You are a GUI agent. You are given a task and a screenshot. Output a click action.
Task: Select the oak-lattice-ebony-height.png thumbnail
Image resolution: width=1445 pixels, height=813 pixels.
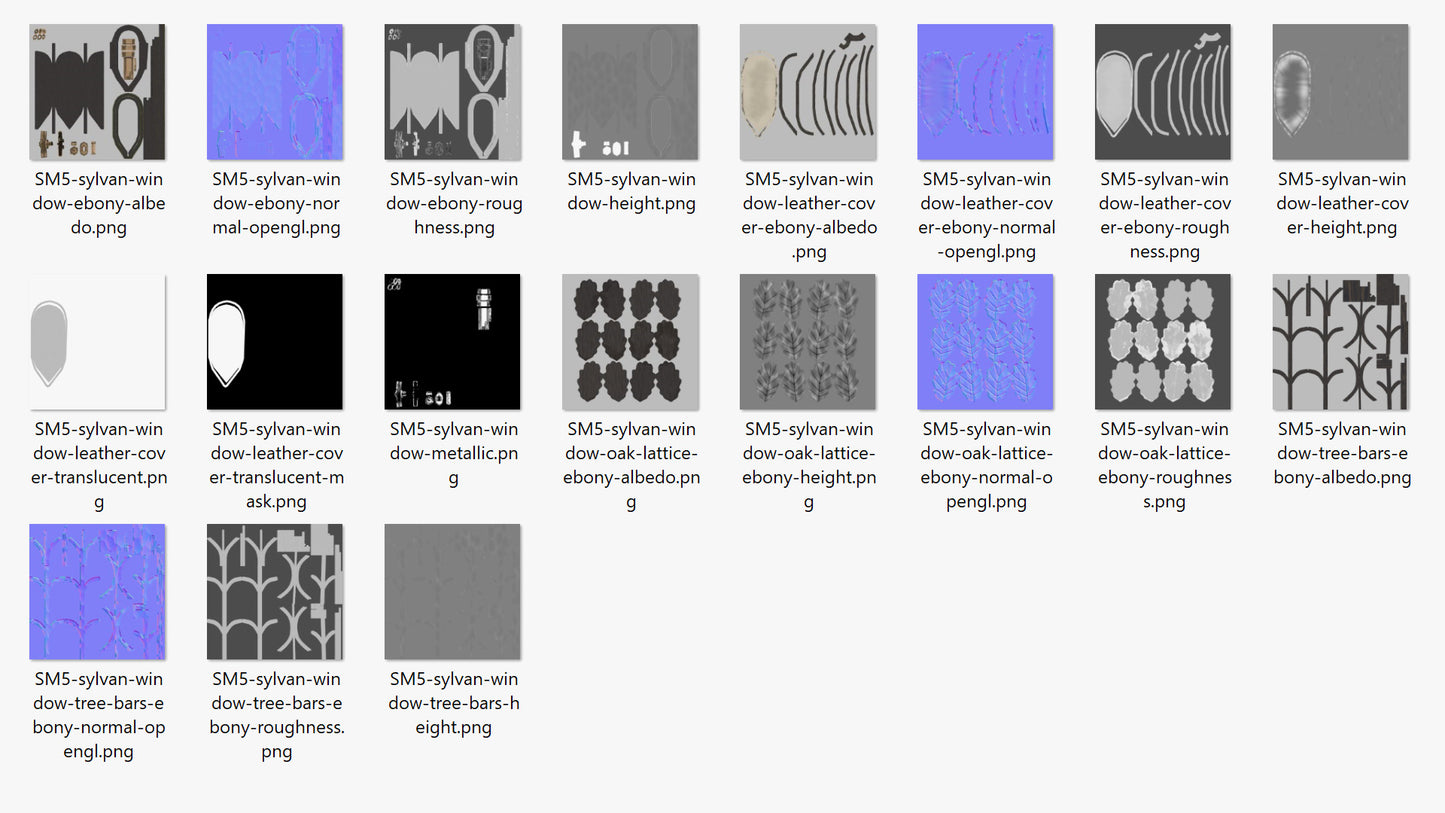808,342
